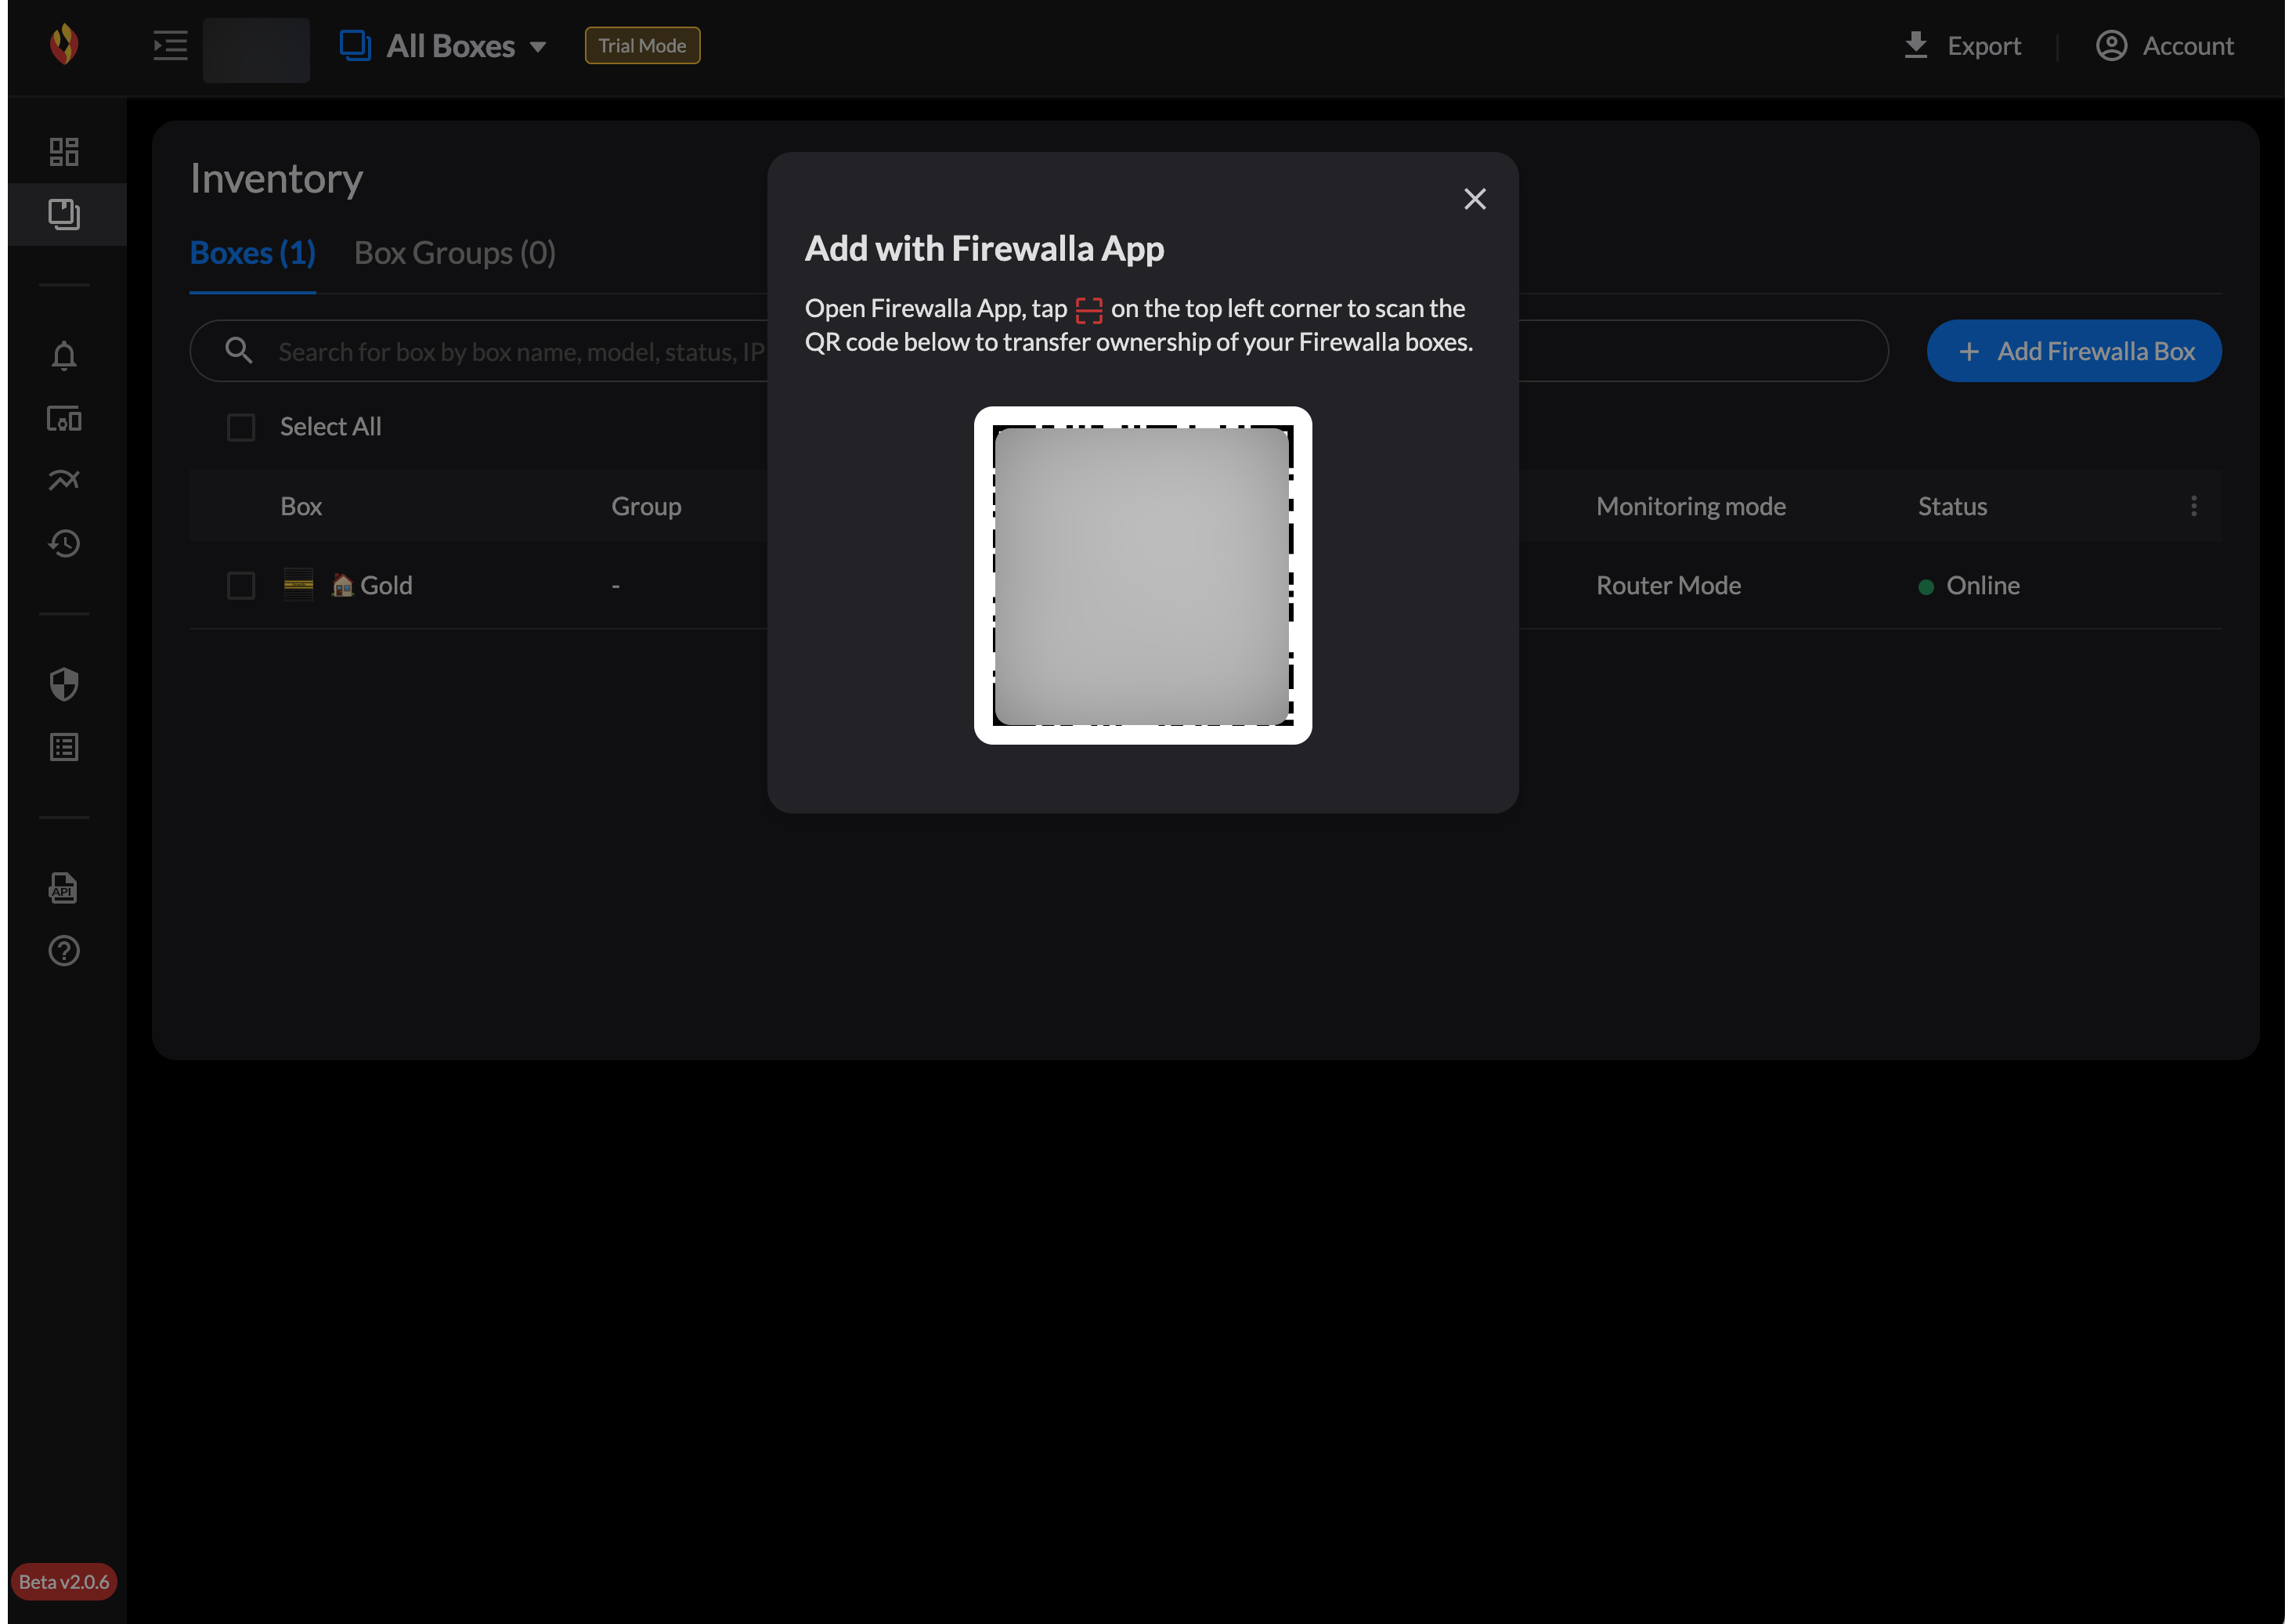Click the search magnifier icon
This screenshot has height=1624, width=2285.
click(238, 351)
